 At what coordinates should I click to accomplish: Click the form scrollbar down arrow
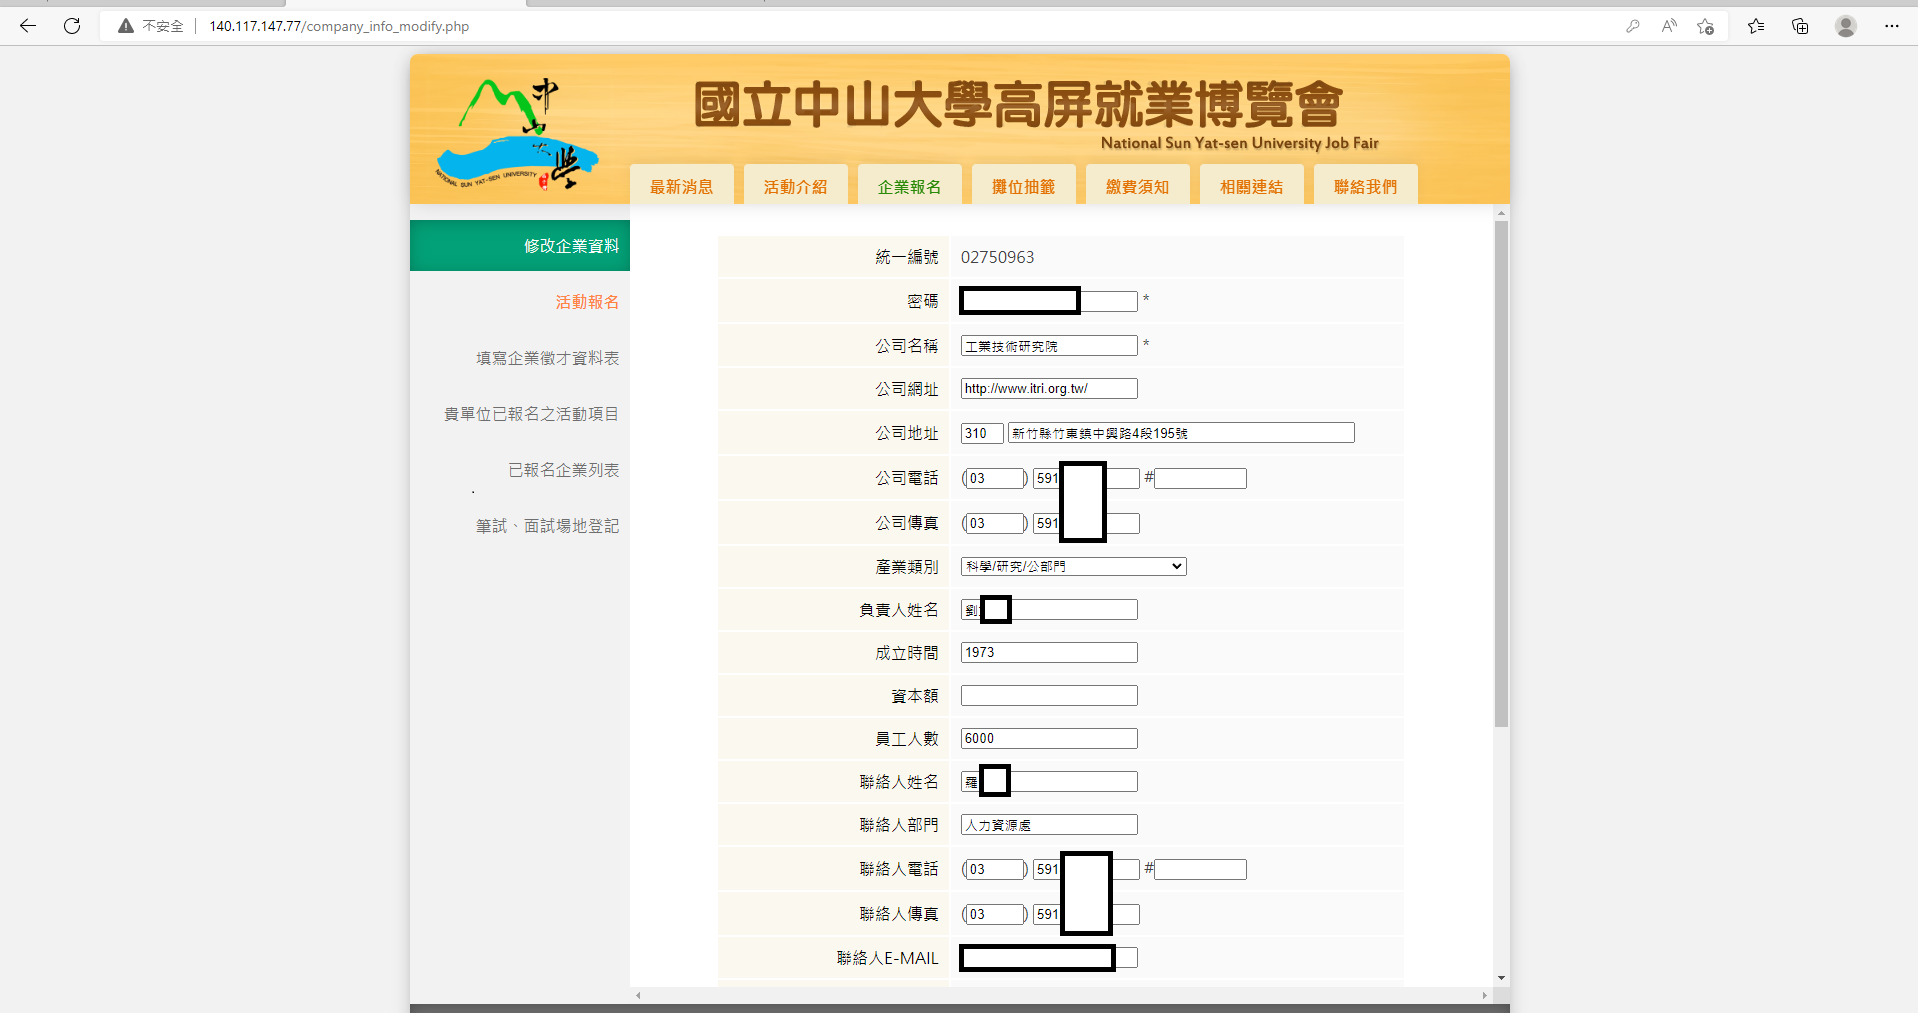pos(1501,978)
